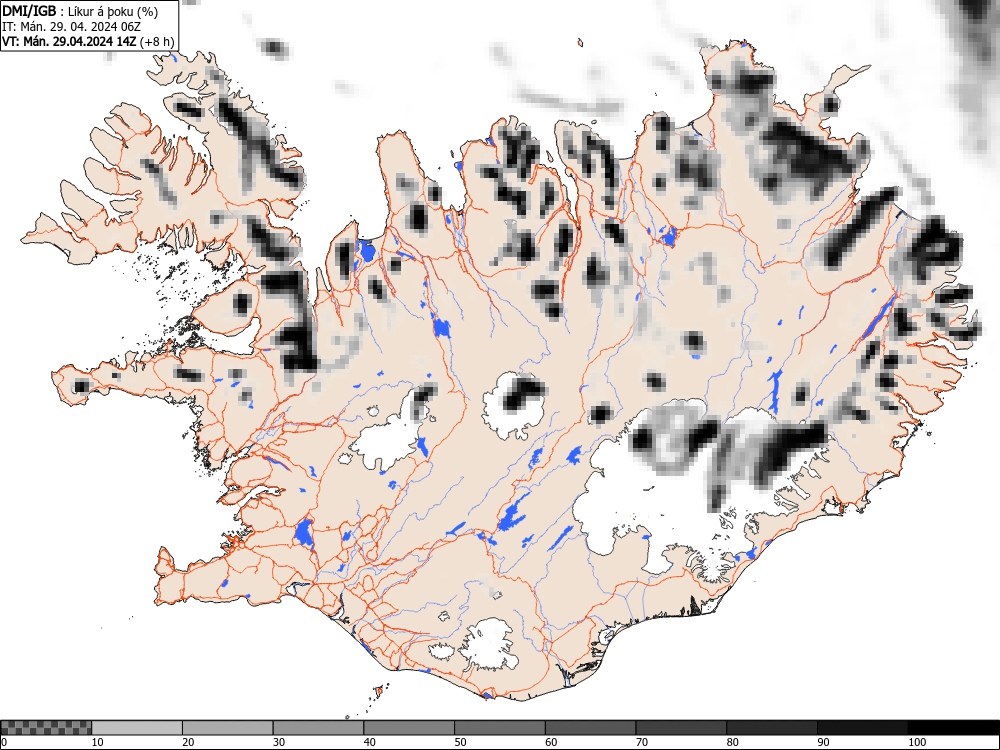Screen dimensions: 1000x750
Task: Select the 70–80 percent legend swatch
Action: pos(681,728)
